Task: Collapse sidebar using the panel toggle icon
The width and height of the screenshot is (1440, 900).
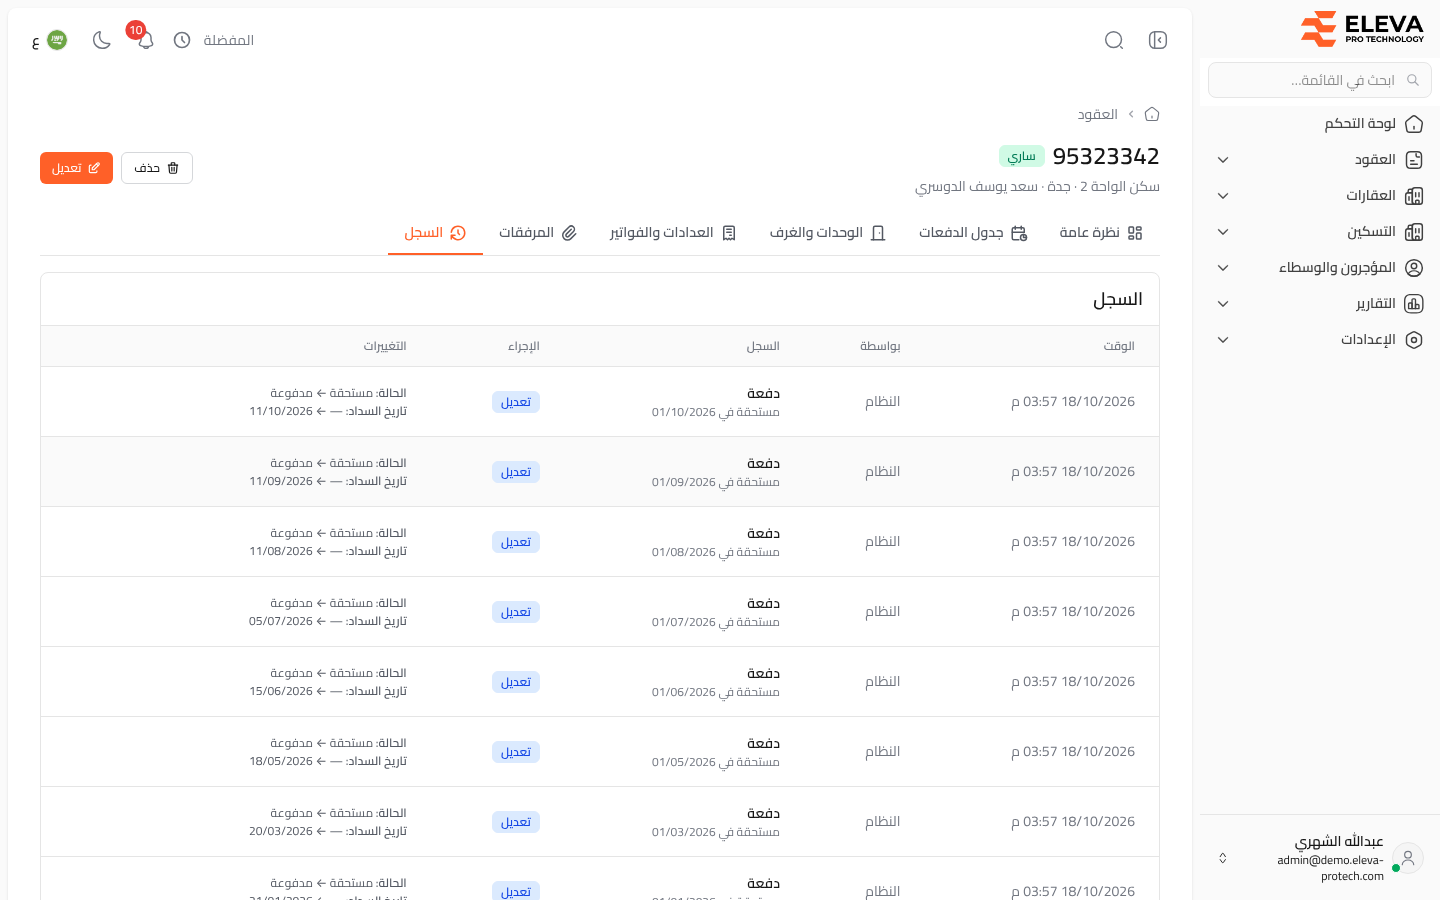Action: coord(1158,40)
